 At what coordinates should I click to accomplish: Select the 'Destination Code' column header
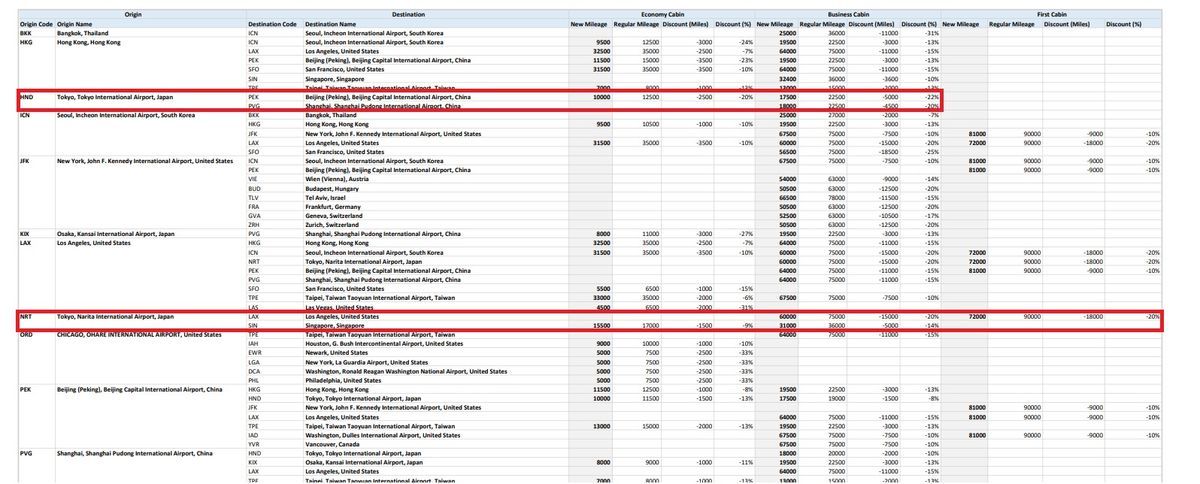274,23
